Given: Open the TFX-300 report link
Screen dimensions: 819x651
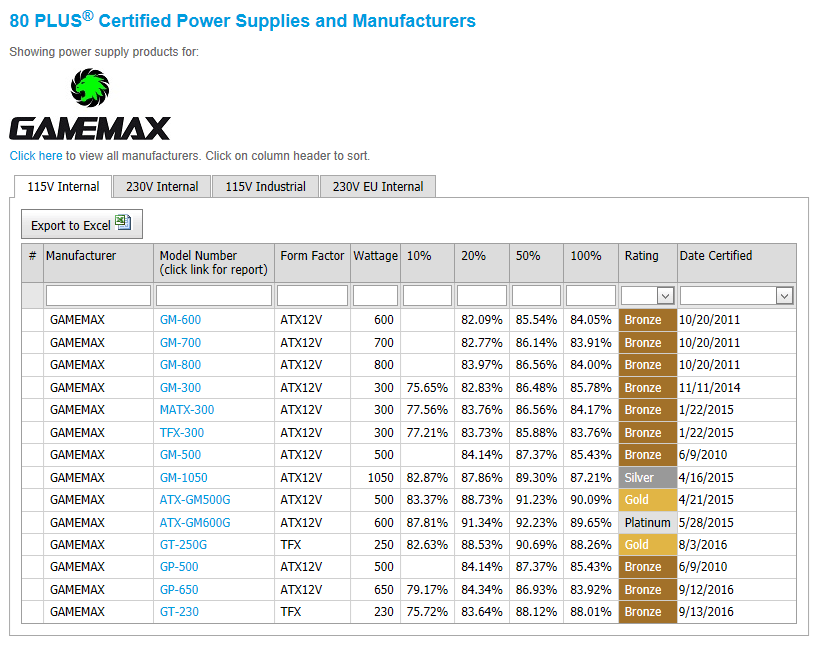Looking at the screenshot, I should [x=182, y=433].
